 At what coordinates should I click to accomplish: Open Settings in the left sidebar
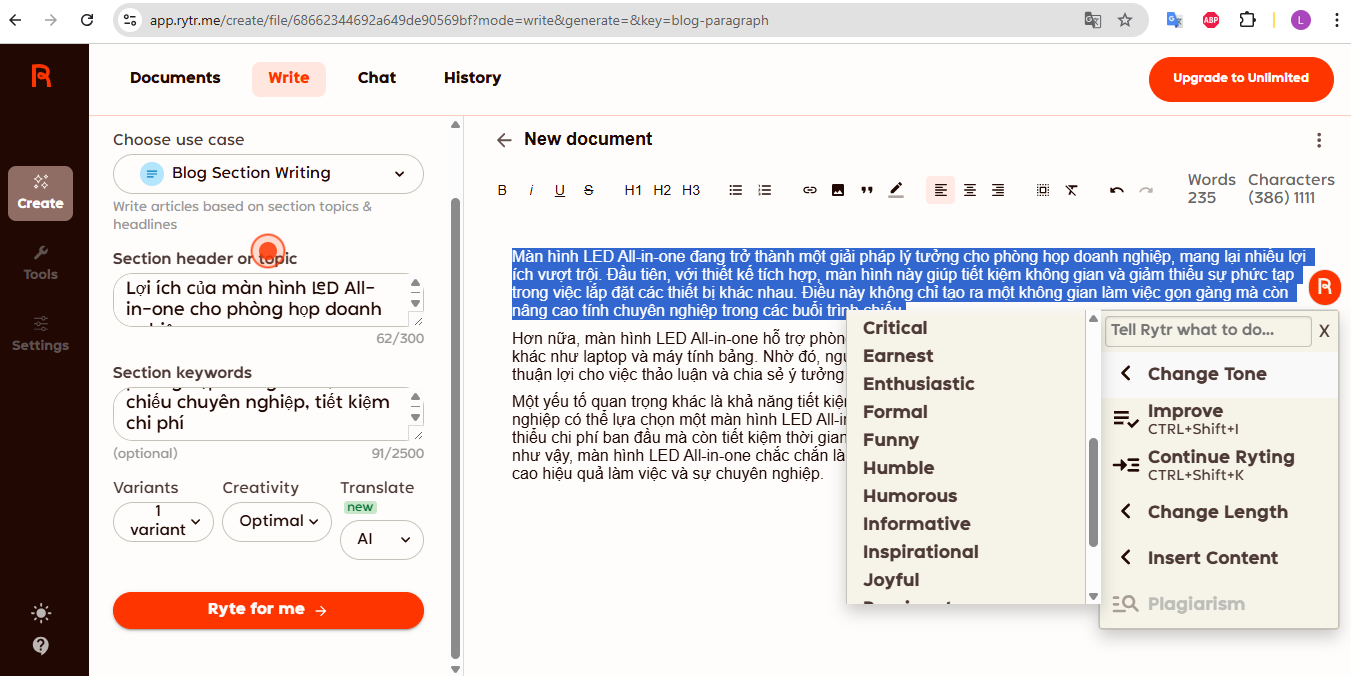(x=40, y=334)
